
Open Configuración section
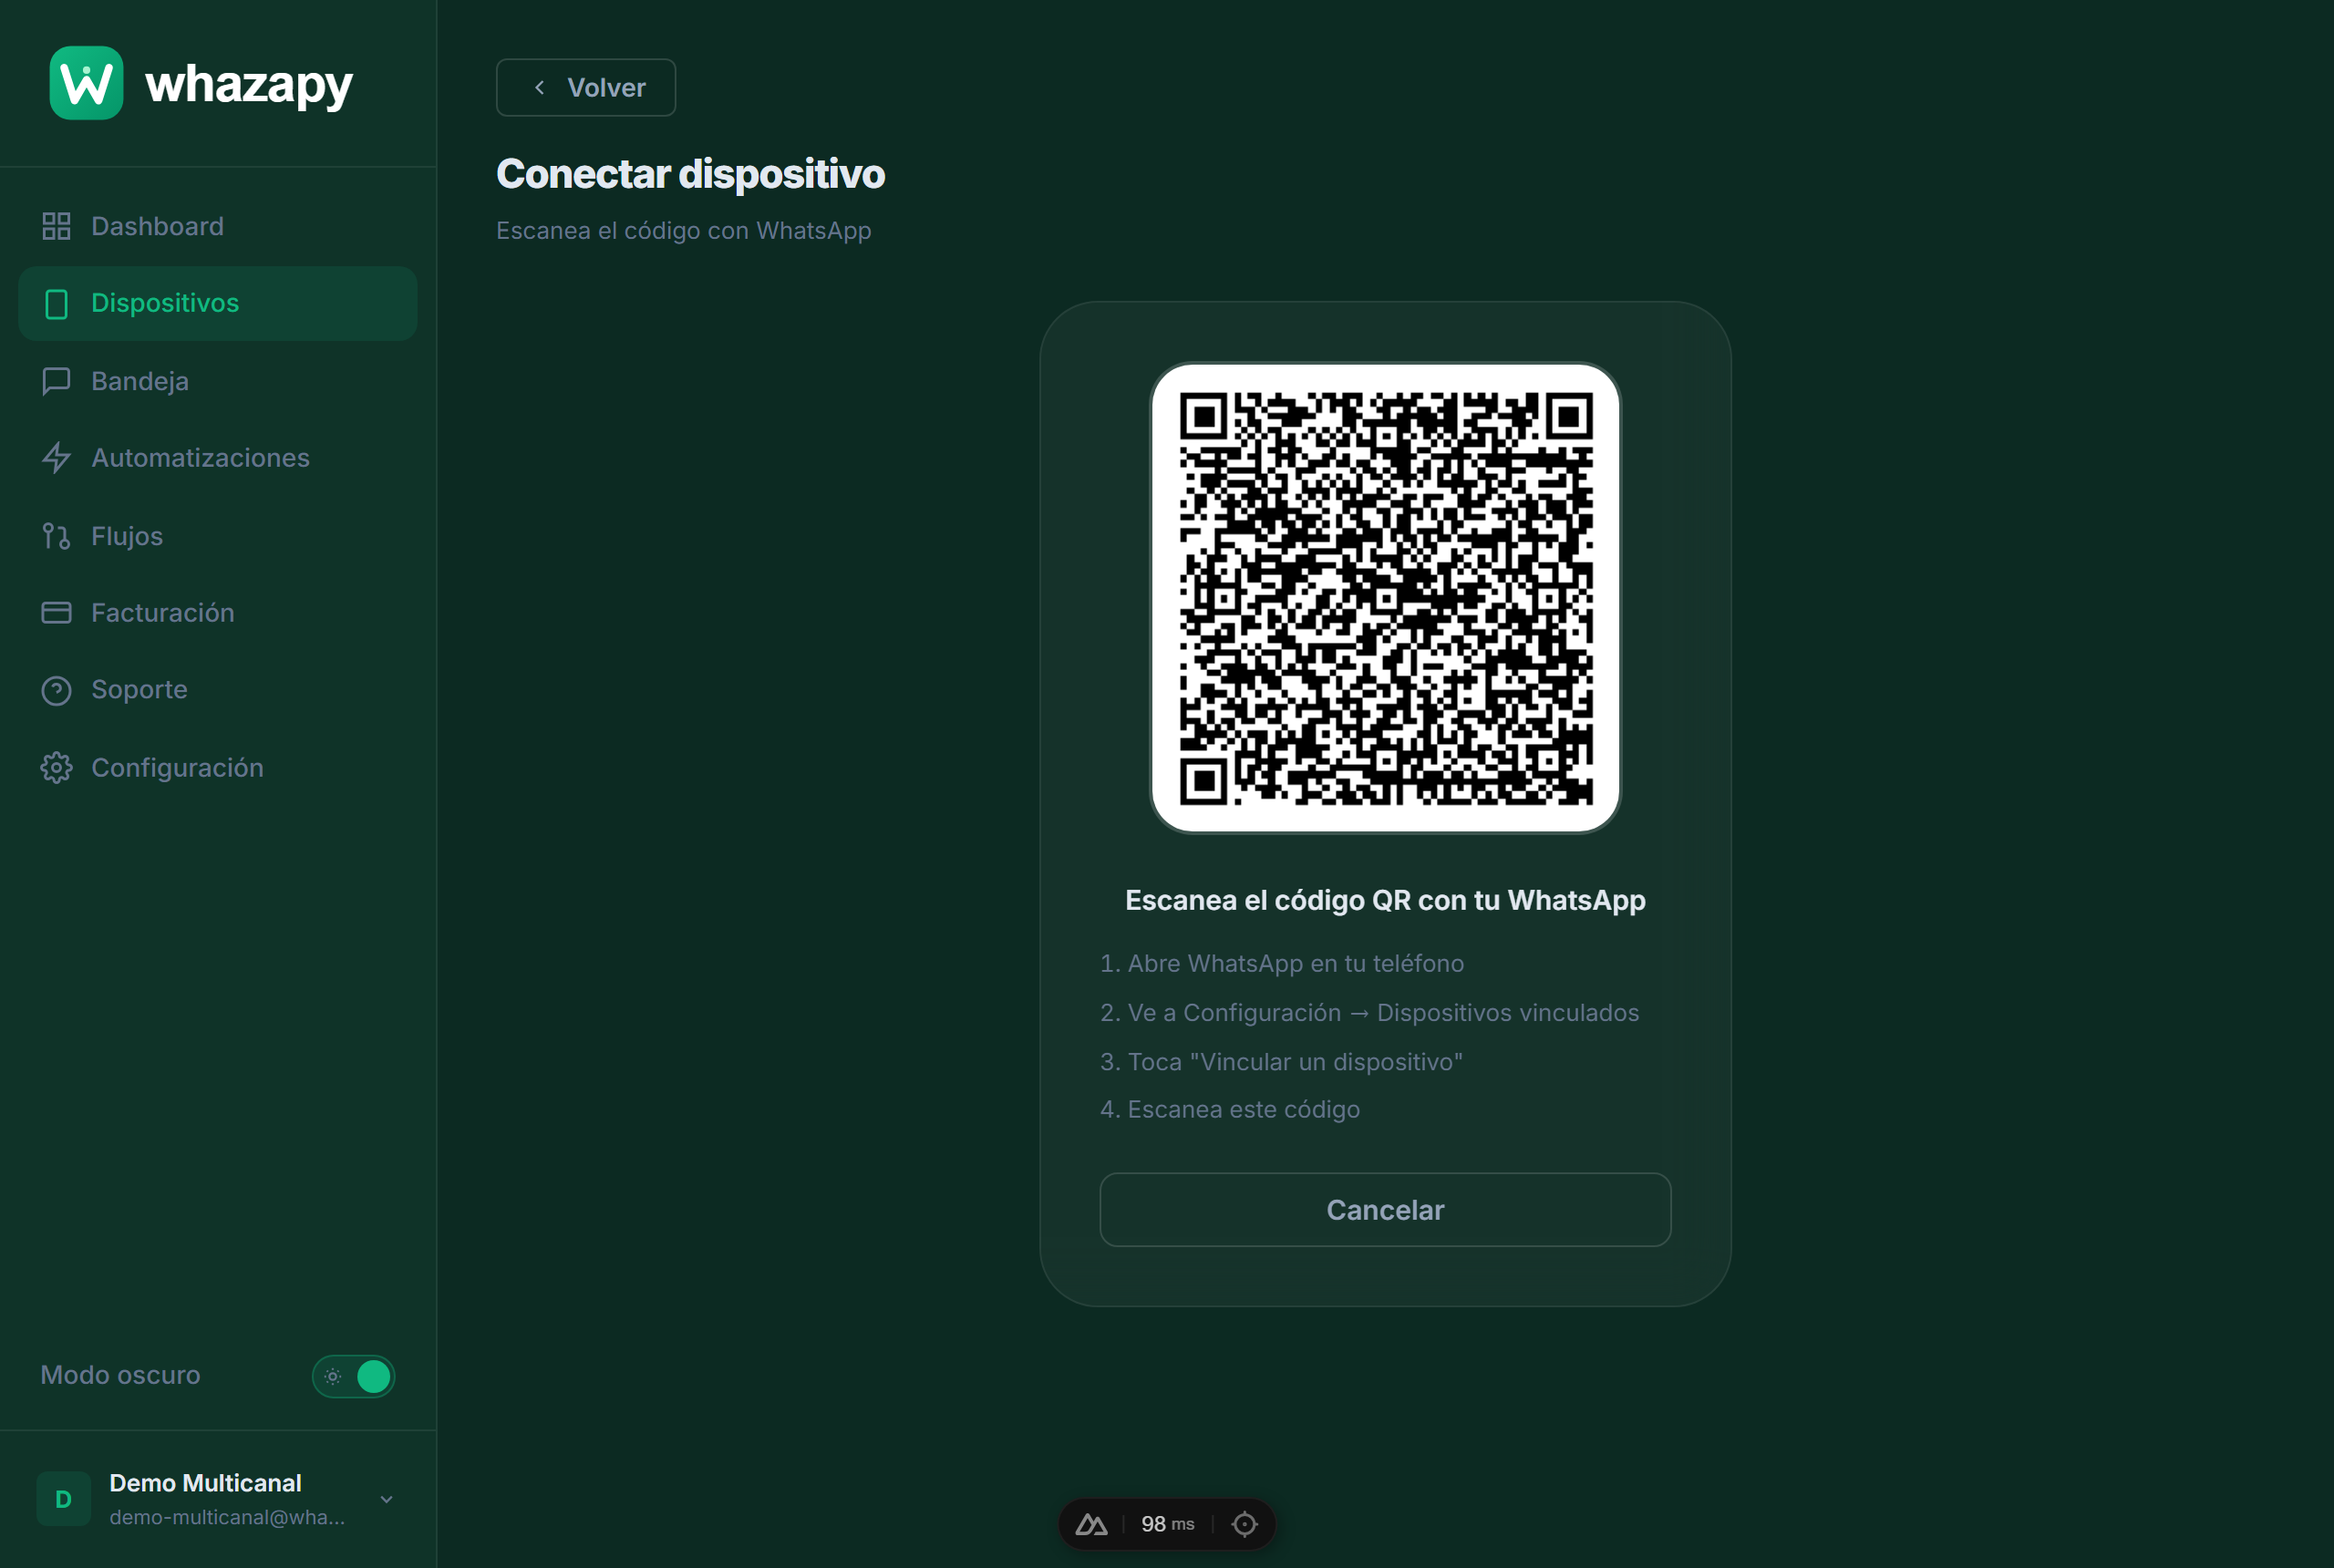point(218,767)
